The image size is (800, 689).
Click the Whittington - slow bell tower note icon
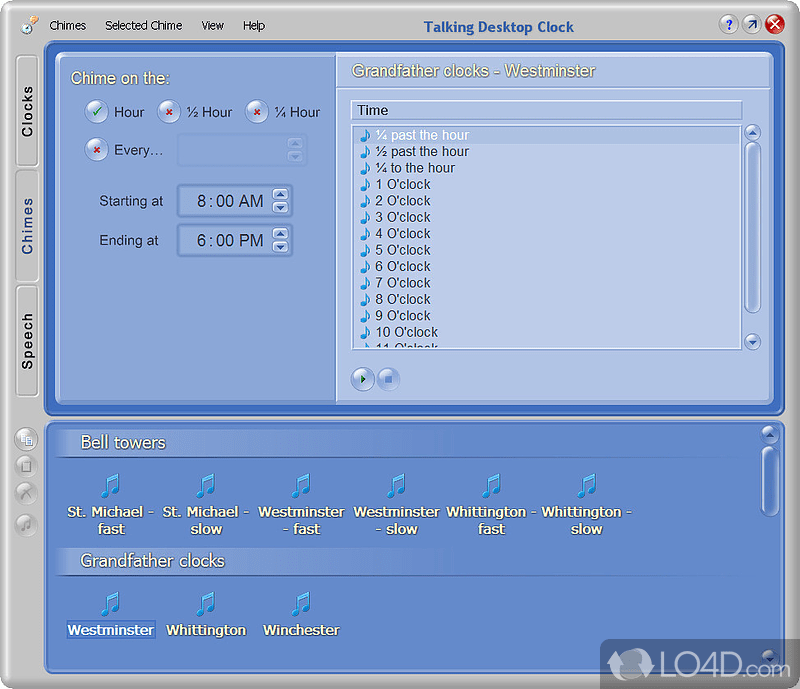pos(586,485)
